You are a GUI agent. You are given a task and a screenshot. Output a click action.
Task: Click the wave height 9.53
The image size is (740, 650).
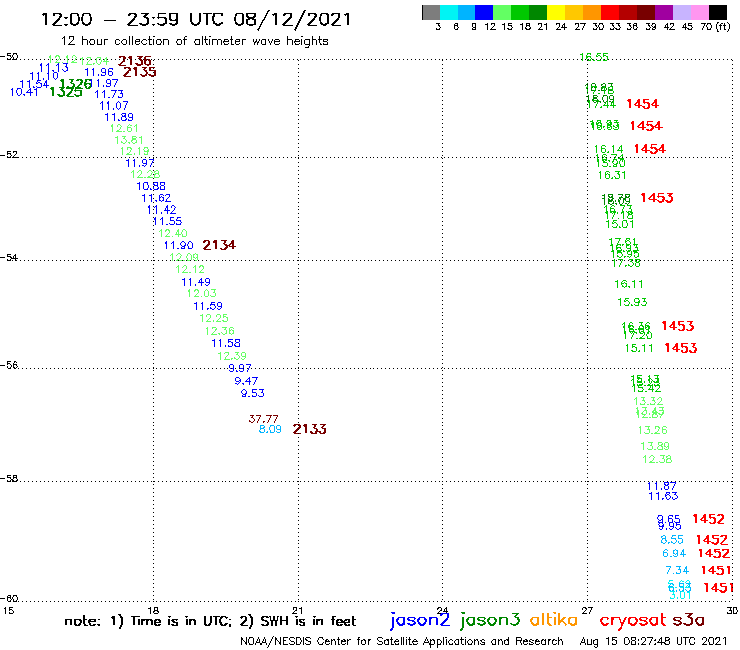pos(252,393)
